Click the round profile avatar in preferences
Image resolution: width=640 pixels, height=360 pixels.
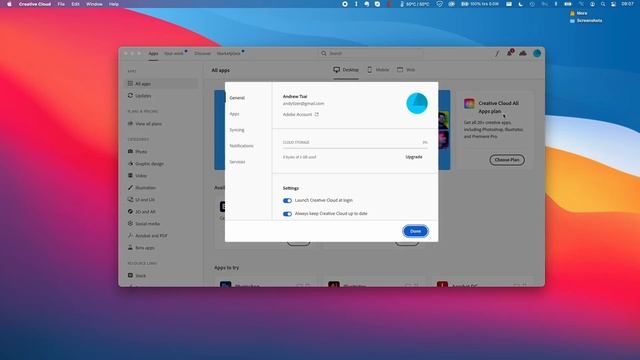(x=417, y=103)
